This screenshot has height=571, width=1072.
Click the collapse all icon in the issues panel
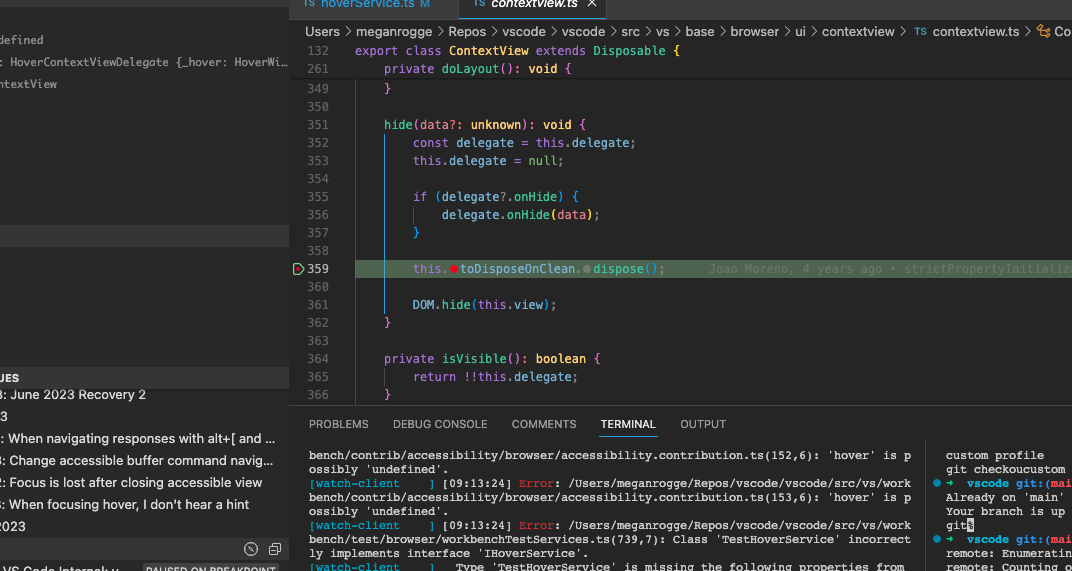pyautogui.click(x=275, y=549)
